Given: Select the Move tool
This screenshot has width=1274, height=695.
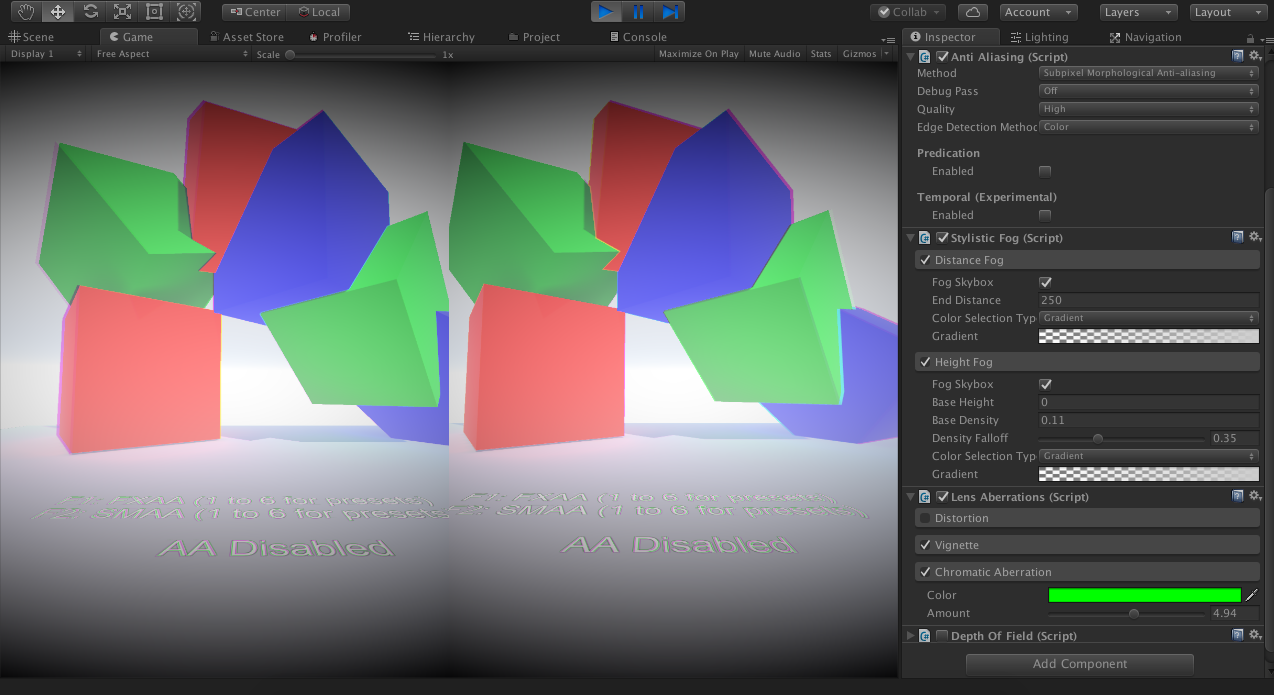Looking at the screenshot, I should [58, 12].
